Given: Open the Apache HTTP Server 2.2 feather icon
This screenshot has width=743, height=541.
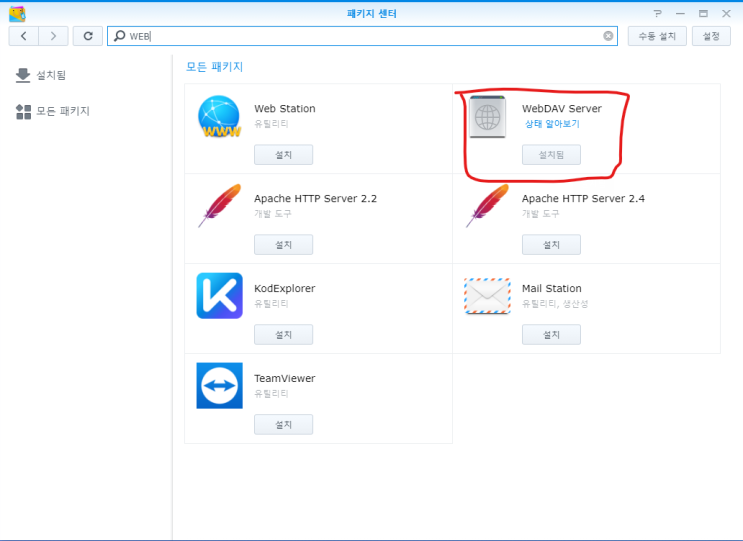Looking at the screenshot, I should pos(219,206).
